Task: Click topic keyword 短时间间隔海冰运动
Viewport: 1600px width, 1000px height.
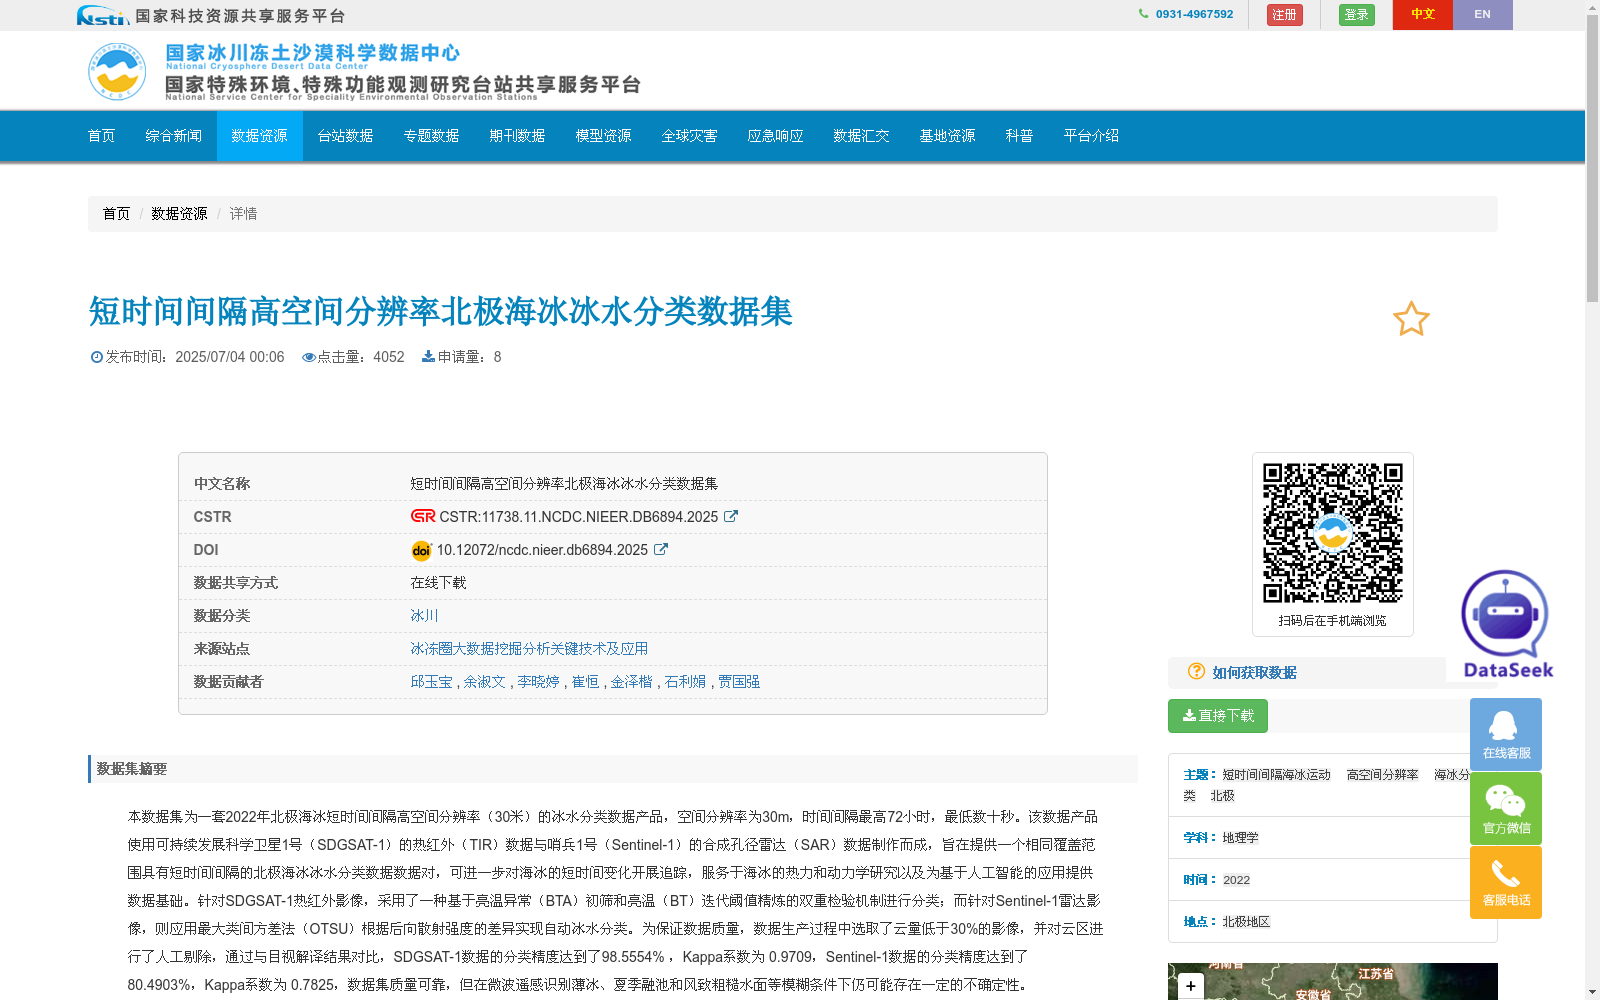Action: click(x=1276, y=775)
